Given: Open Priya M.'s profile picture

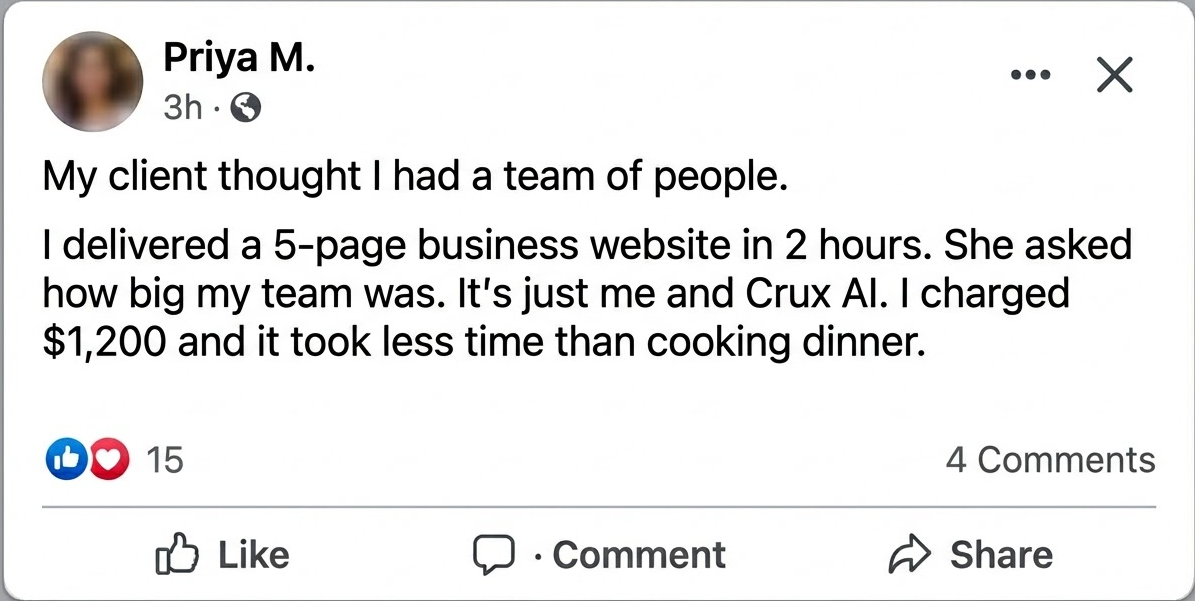Looking at the screenshot, I should (92, 82).
